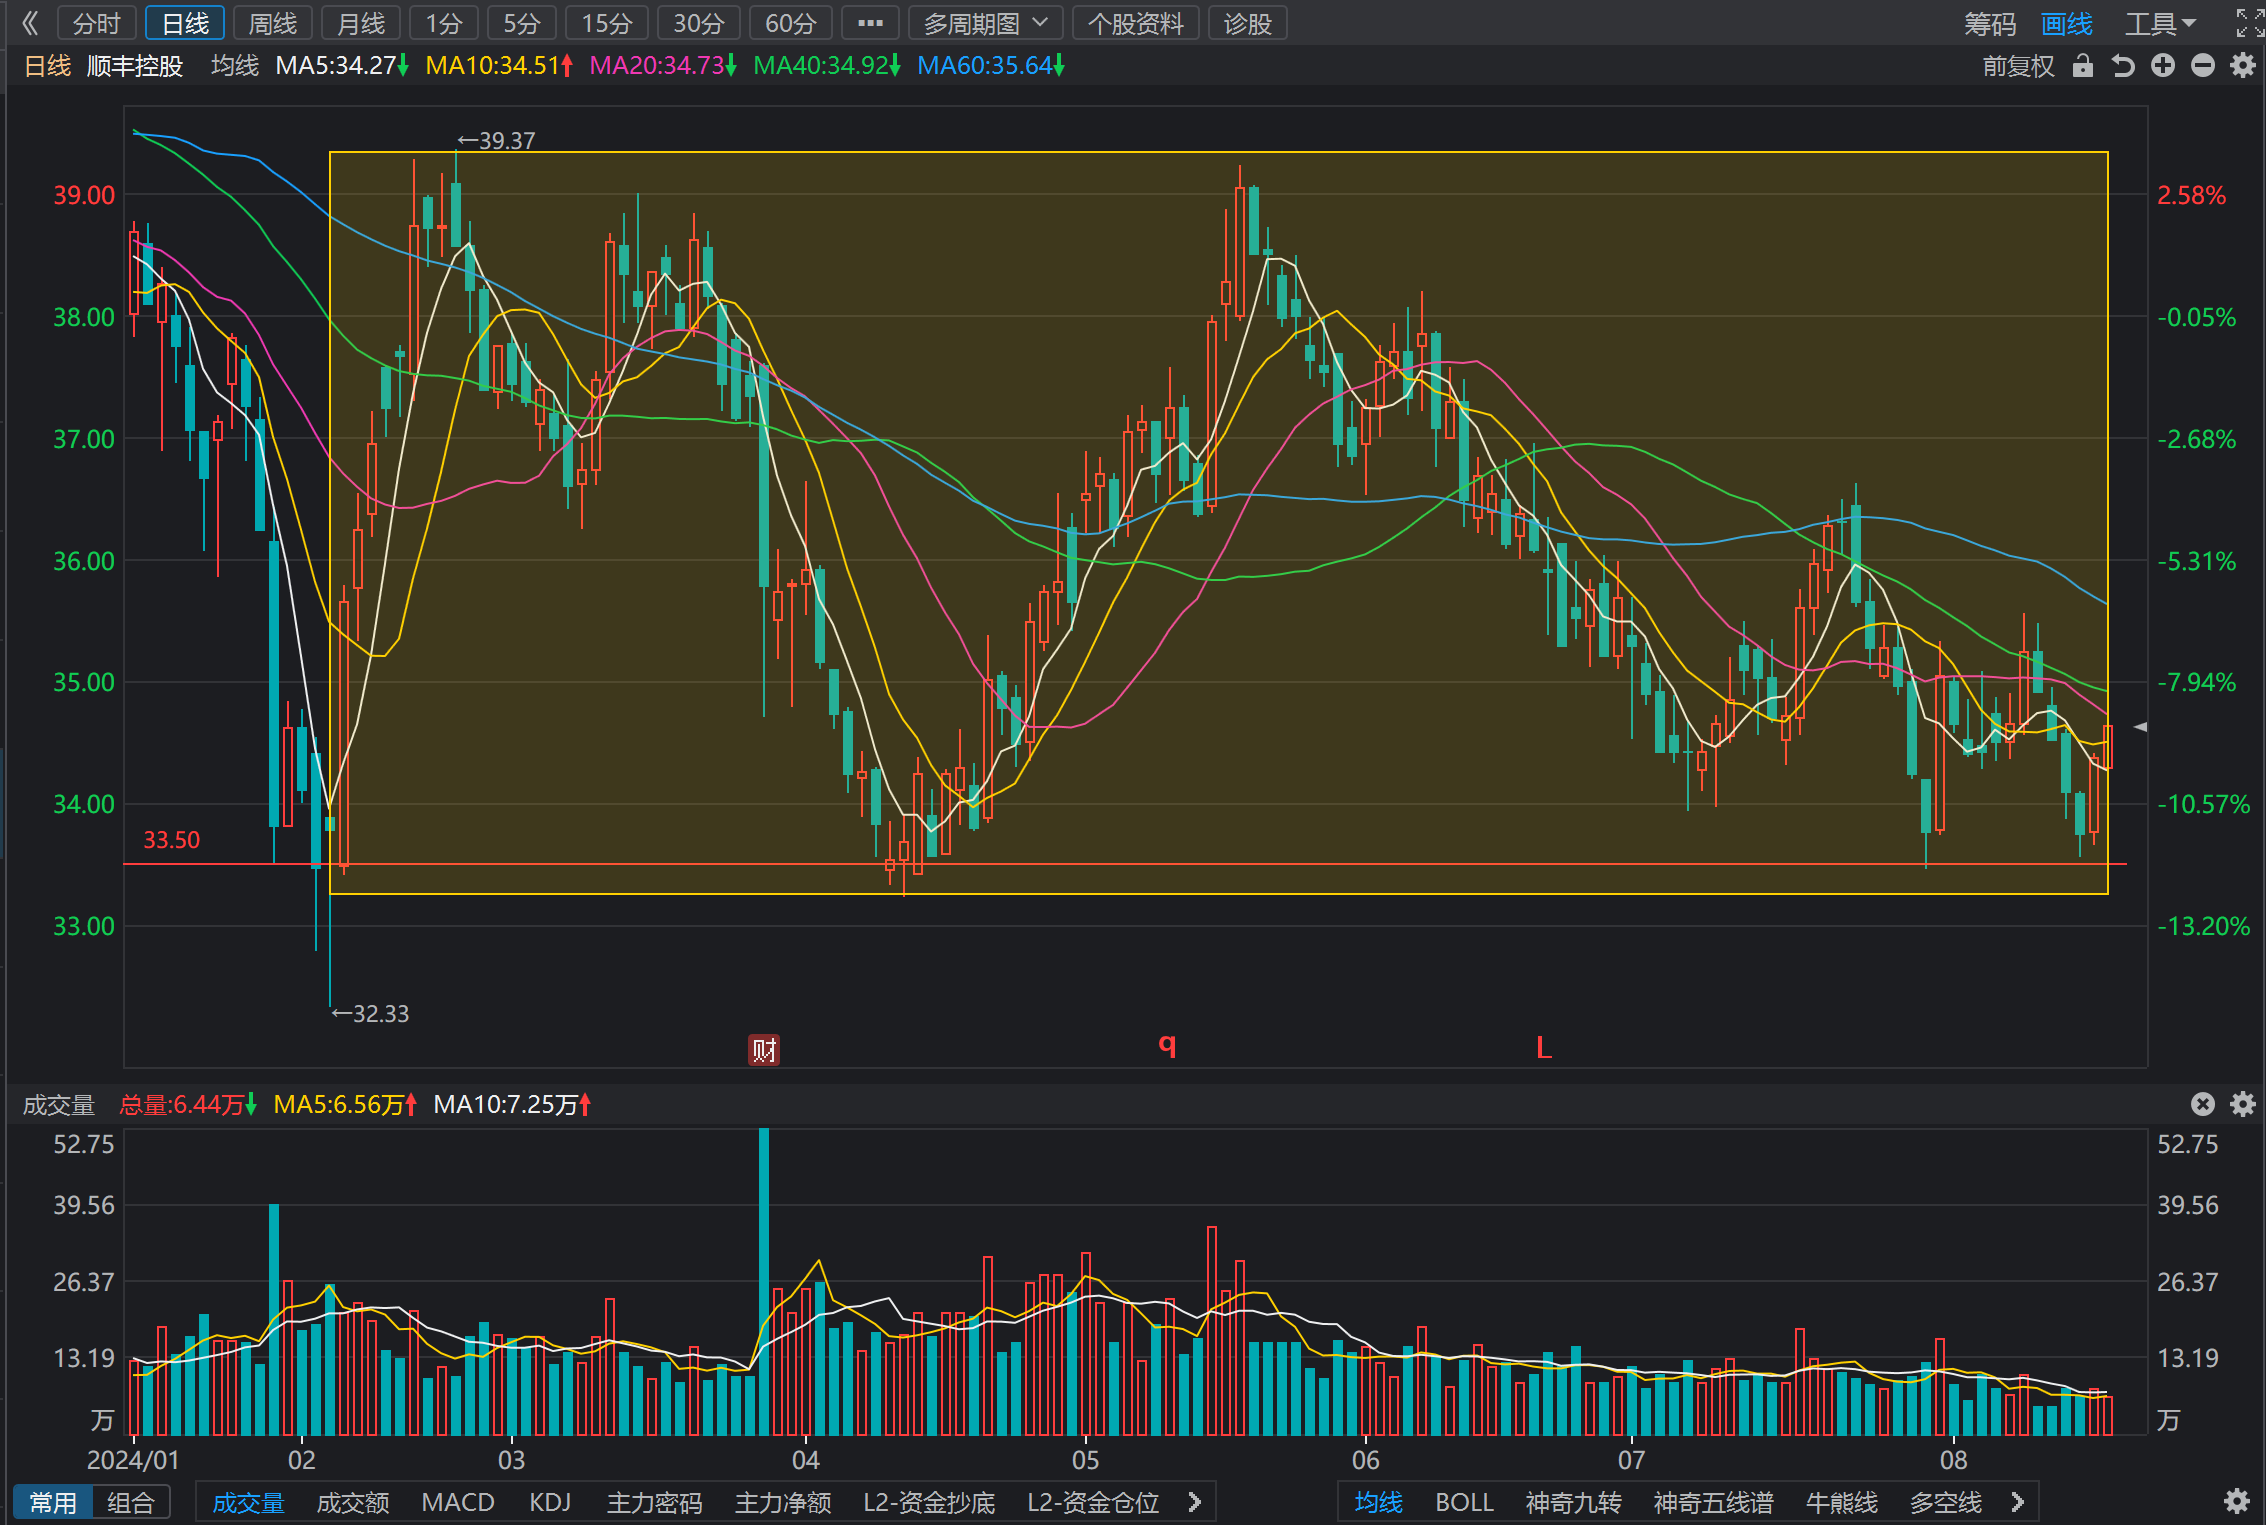Click the volume MA10:7.25万 value
The height and width of the screenshot is (1525, 2266).
pos(511,1104)
